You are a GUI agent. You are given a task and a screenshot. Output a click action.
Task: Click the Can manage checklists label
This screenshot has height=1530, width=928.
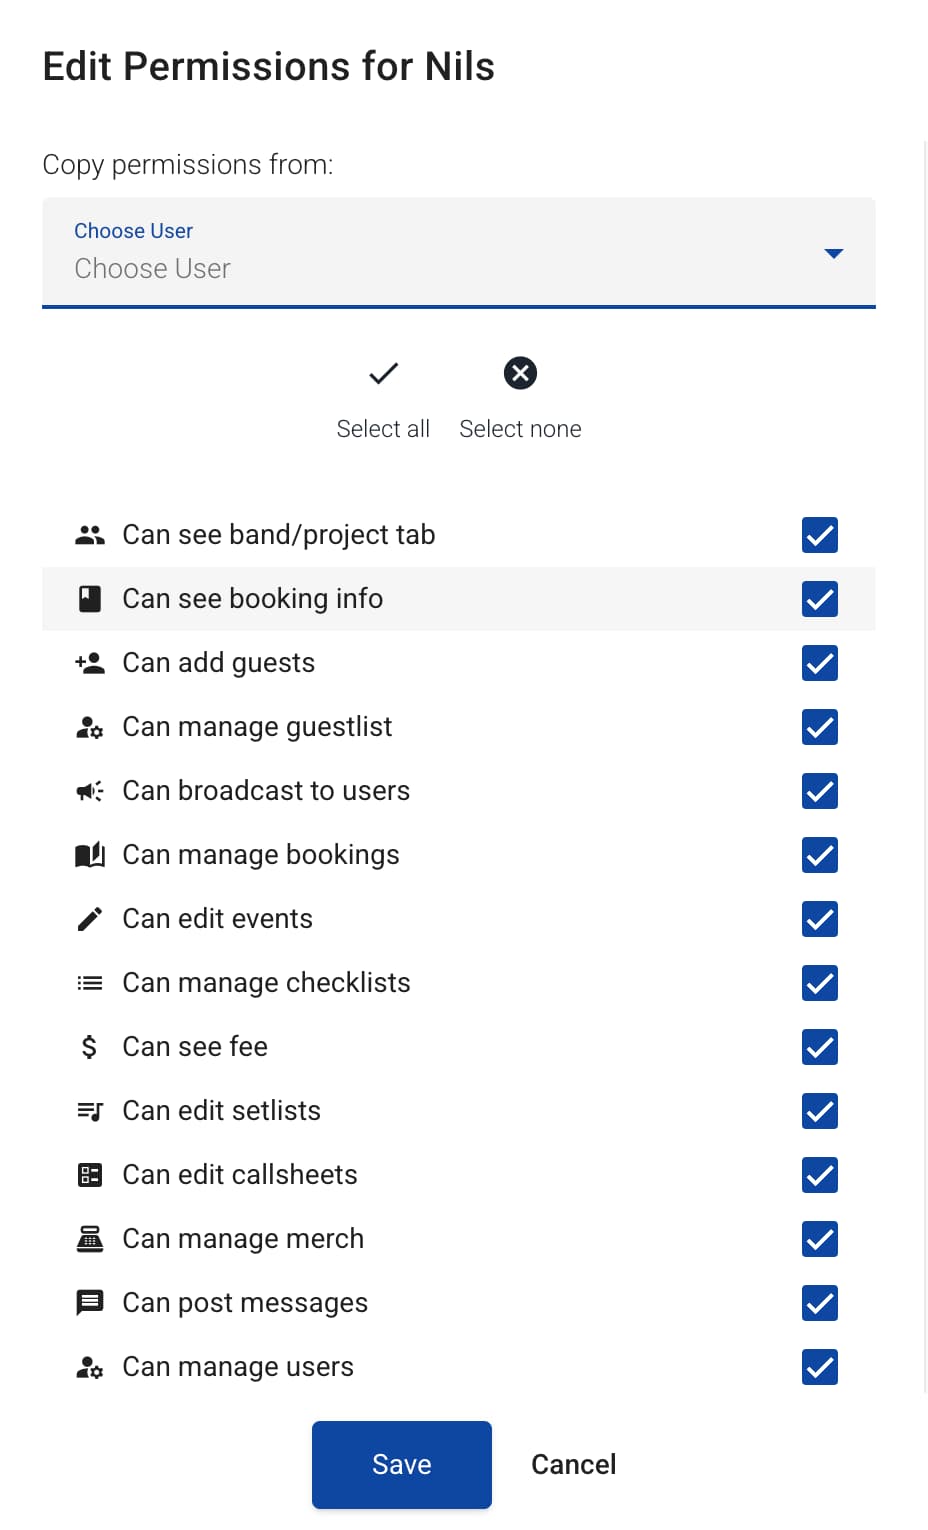tap(266, 983)
